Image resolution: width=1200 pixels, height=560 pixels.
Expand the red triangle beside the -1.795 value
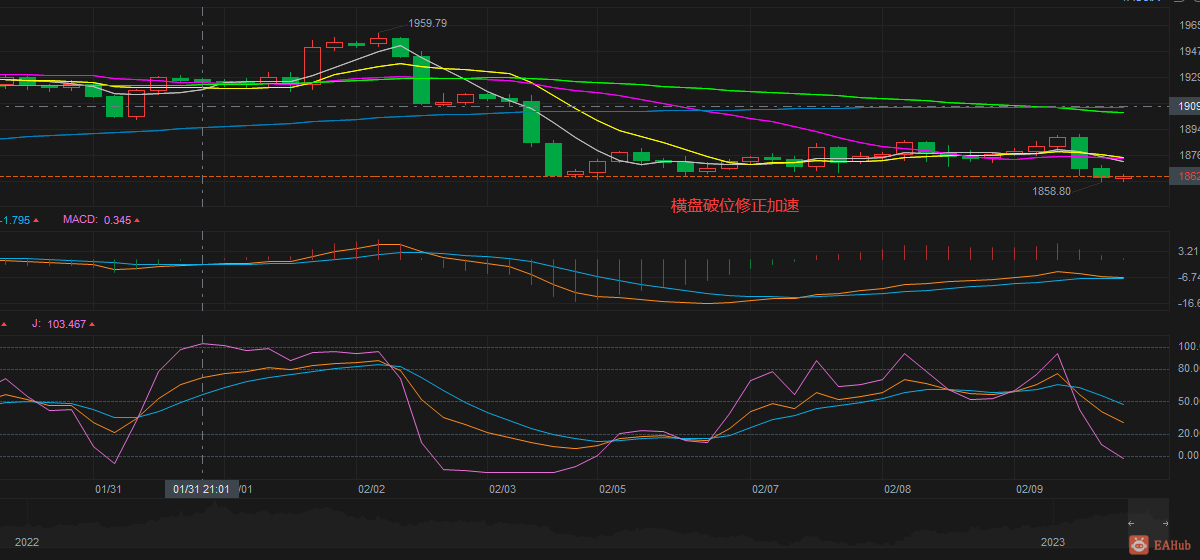point(35,220)
